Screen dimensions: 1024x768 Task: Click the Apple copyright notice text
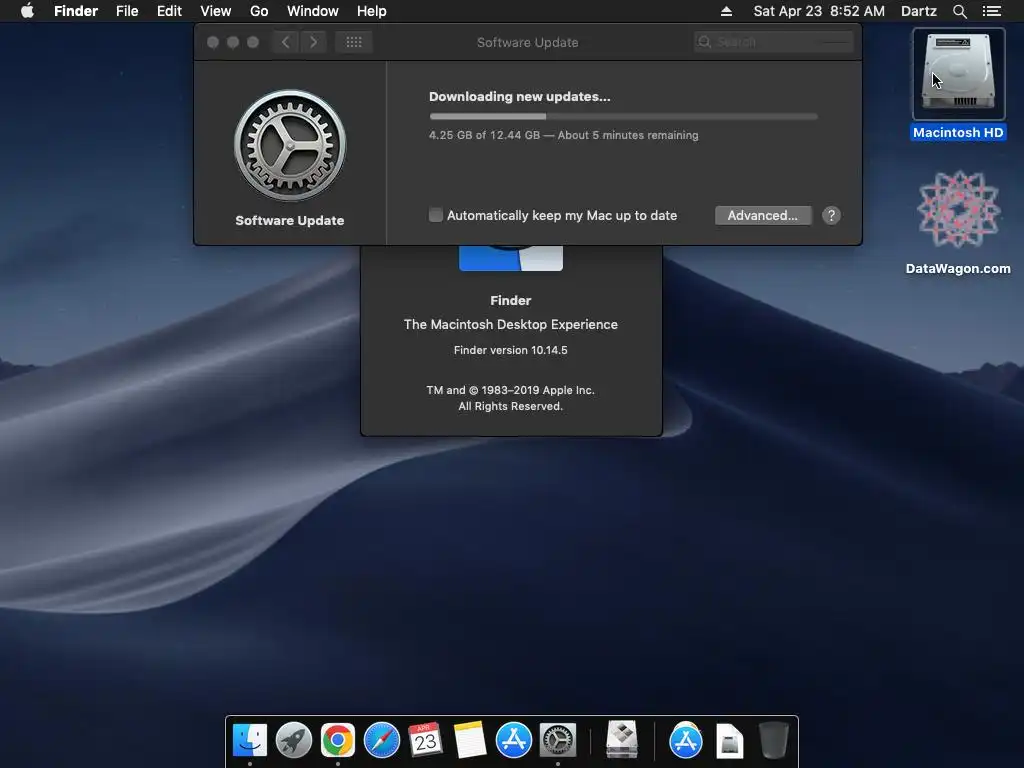coord(511,398)
